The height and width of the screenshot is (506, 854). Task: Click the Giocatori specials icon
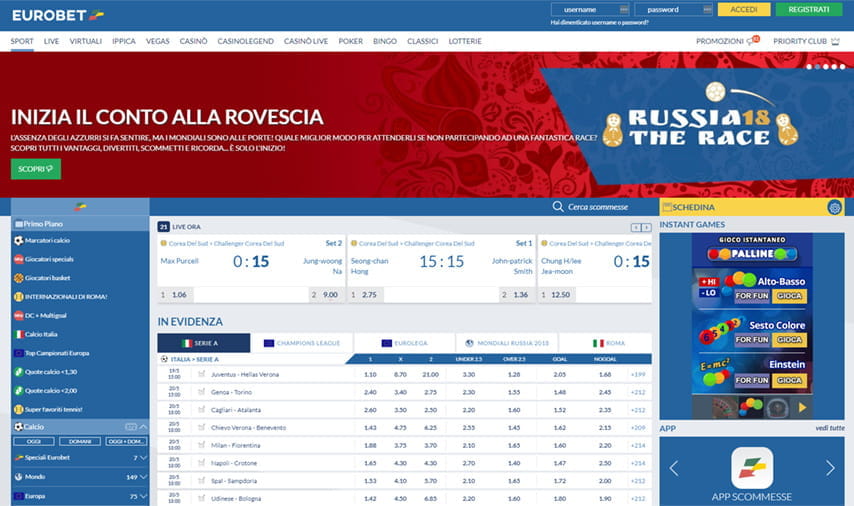coord(19,259)
